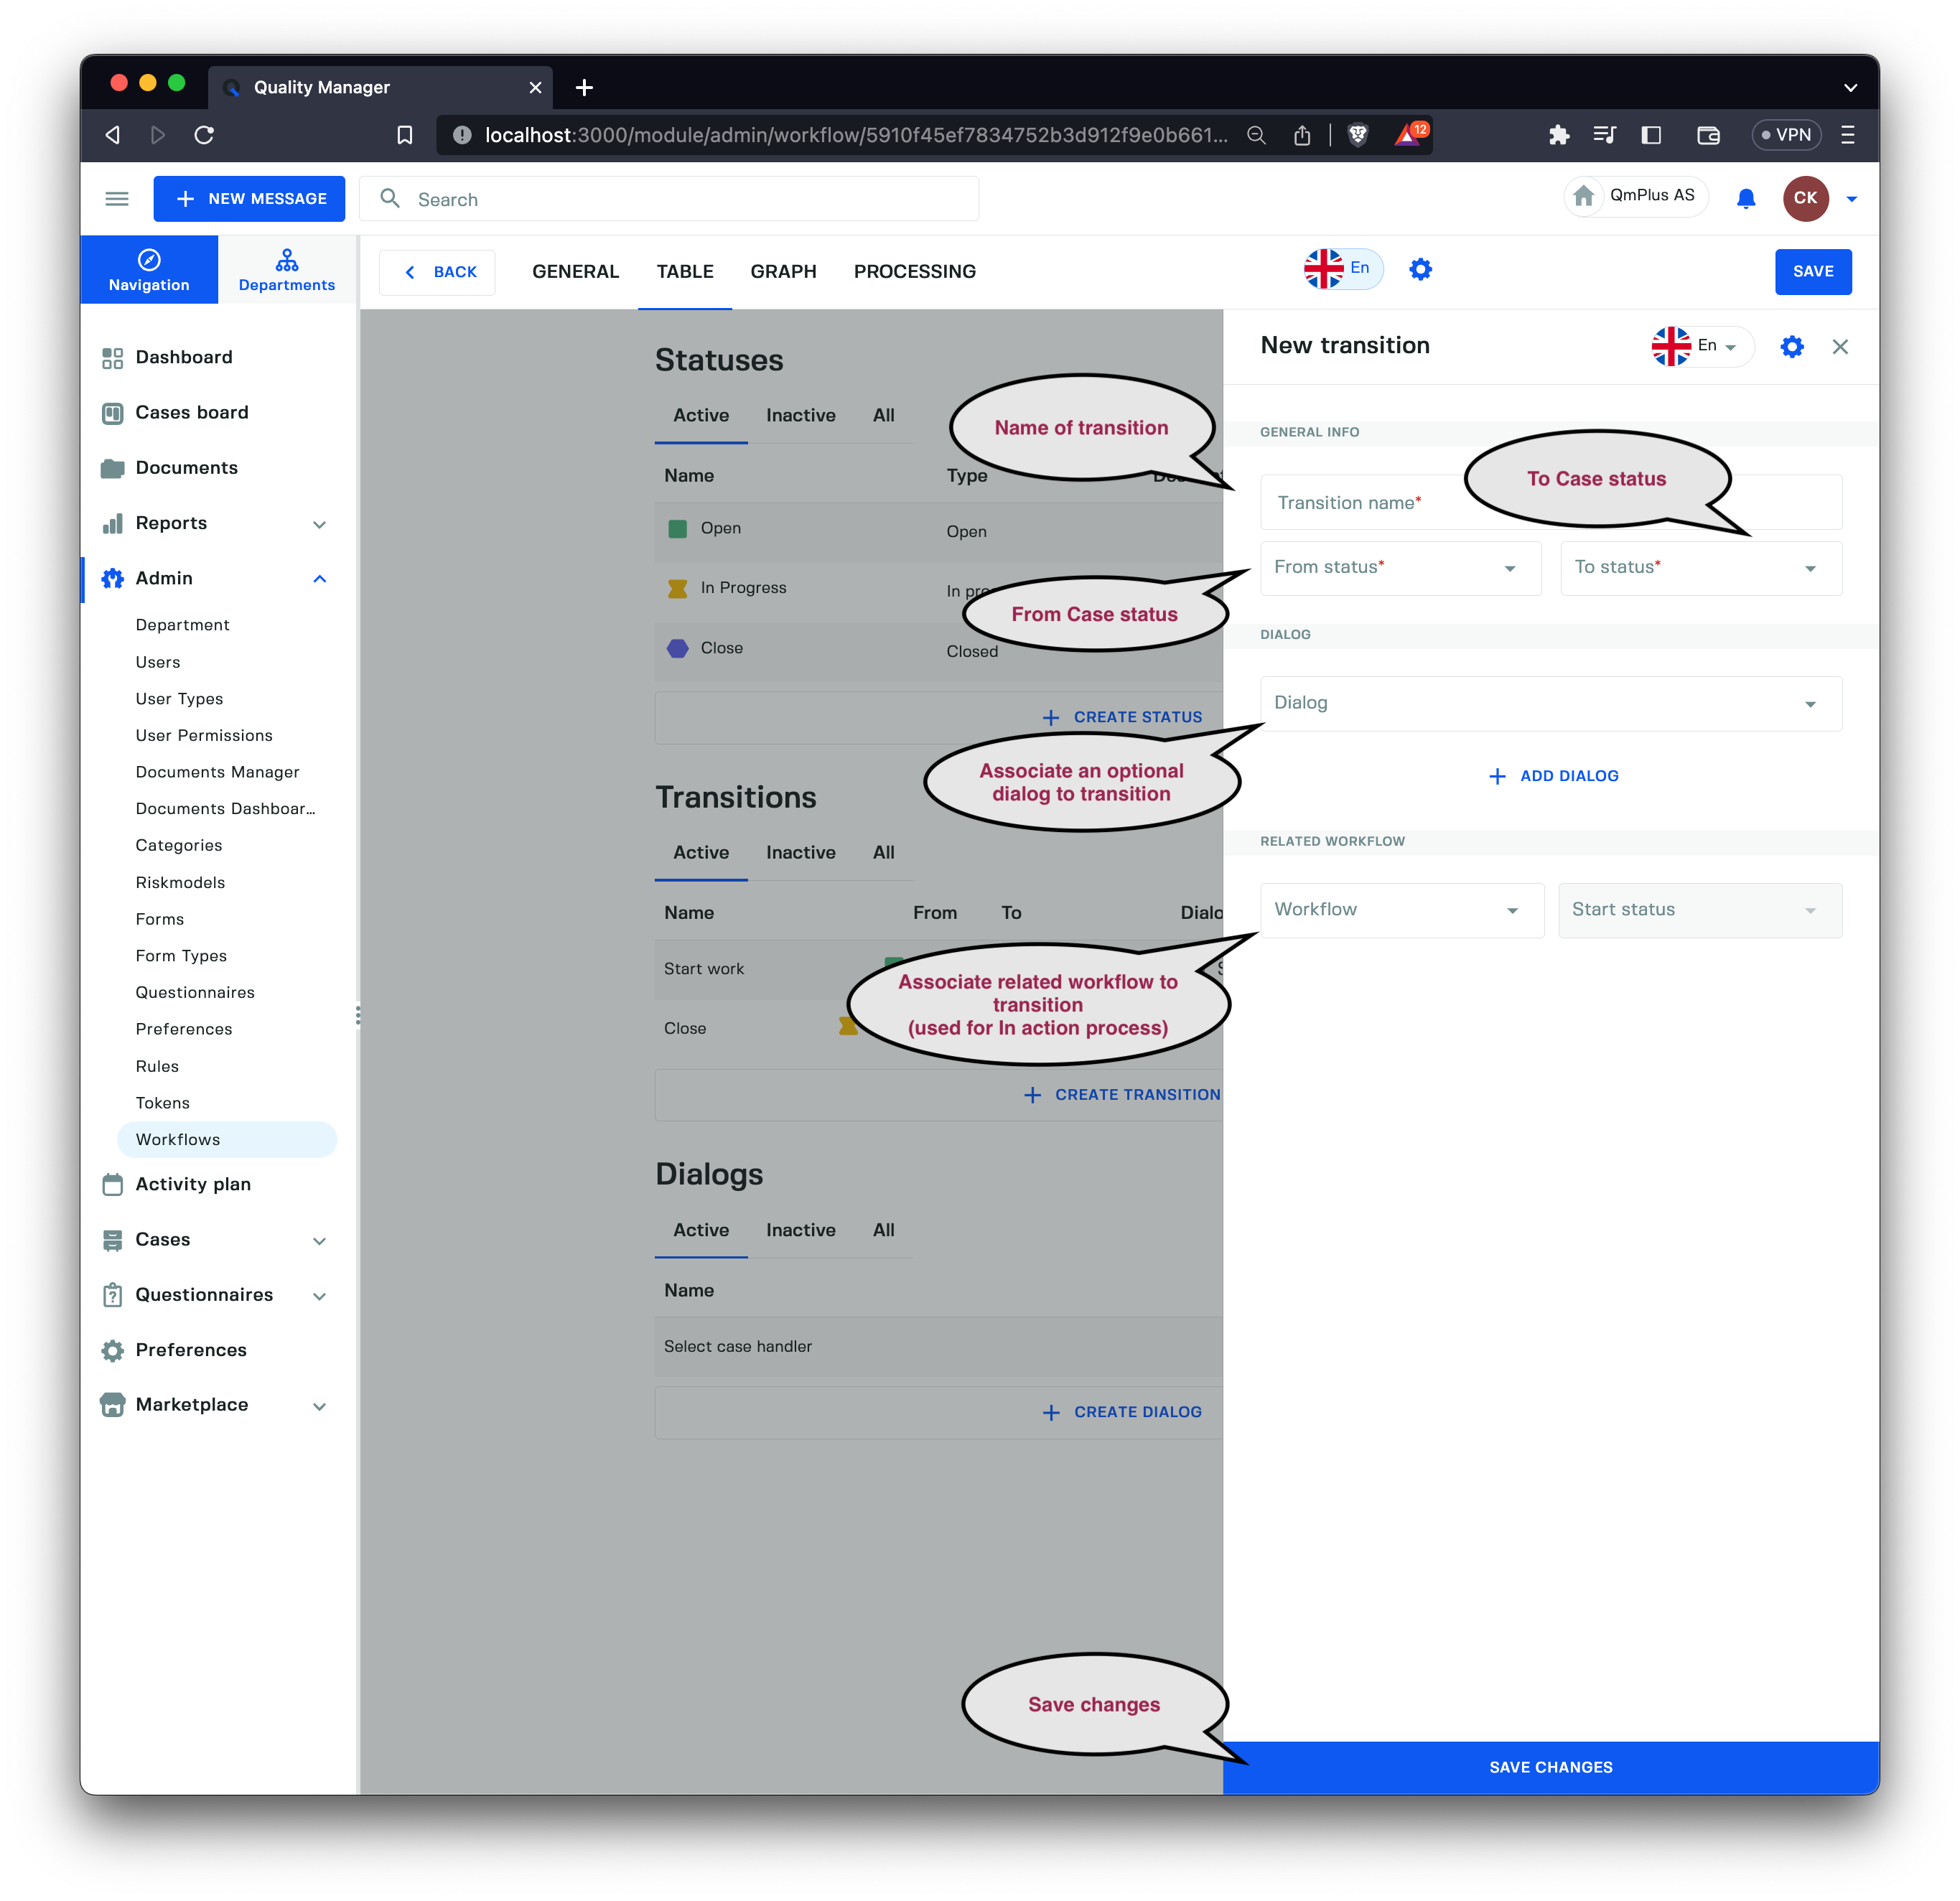
Task: Expand the Cases menu chevron
Action: tap(320, 1241)
